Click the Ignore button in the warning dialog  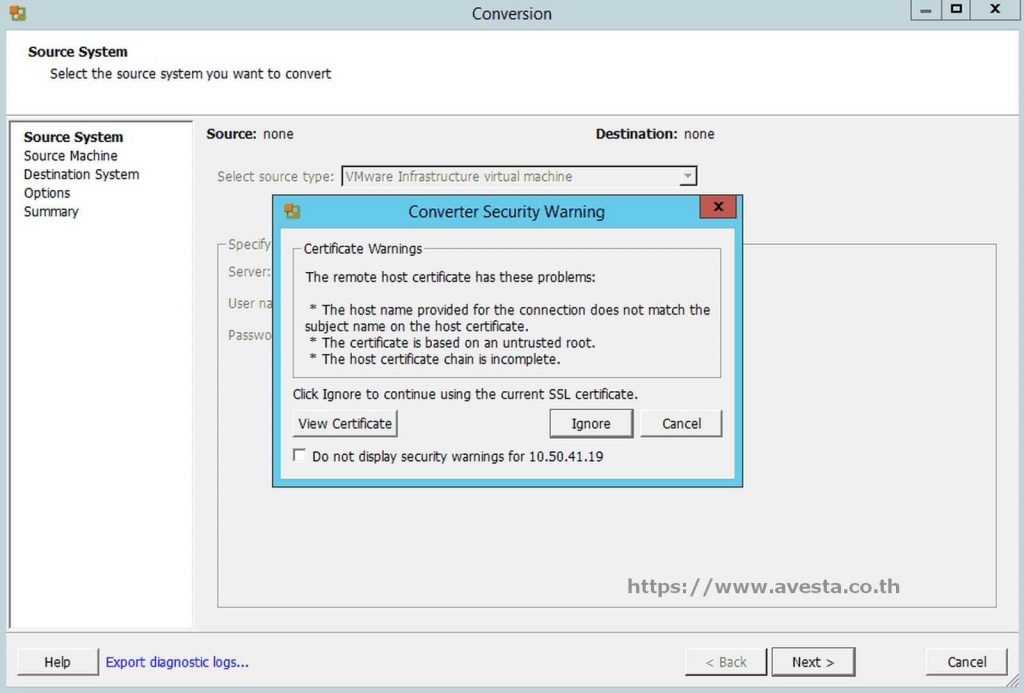(x=591, y=423)
